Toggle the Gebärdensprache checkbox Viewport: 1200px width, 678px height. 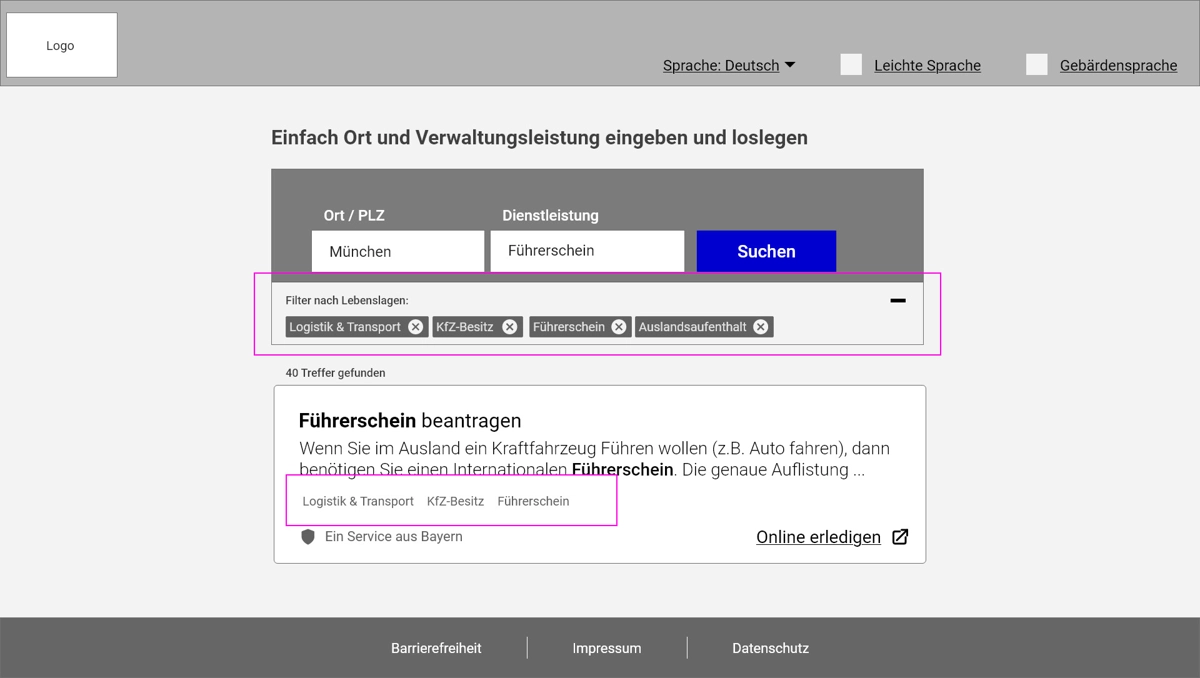click(1037, 65)
